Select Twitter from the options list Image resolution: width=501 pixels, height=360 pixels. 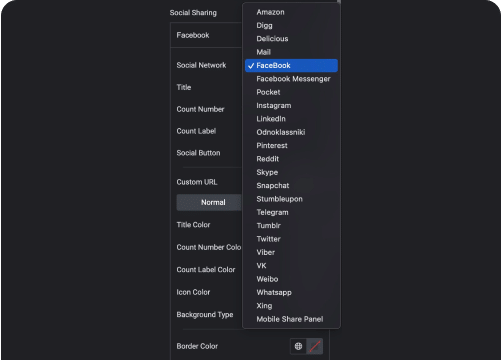tap(291, 239)
